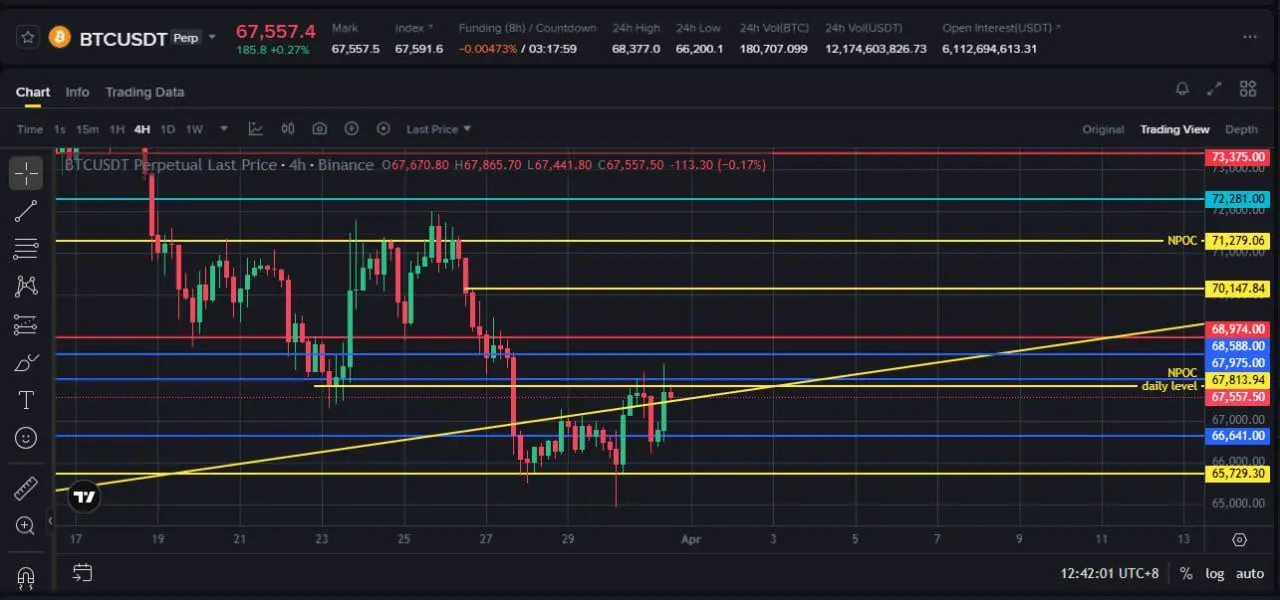The image size is (1280, 600).
Task: Expand more time intervals dropdown
Action: coord(224,129)
